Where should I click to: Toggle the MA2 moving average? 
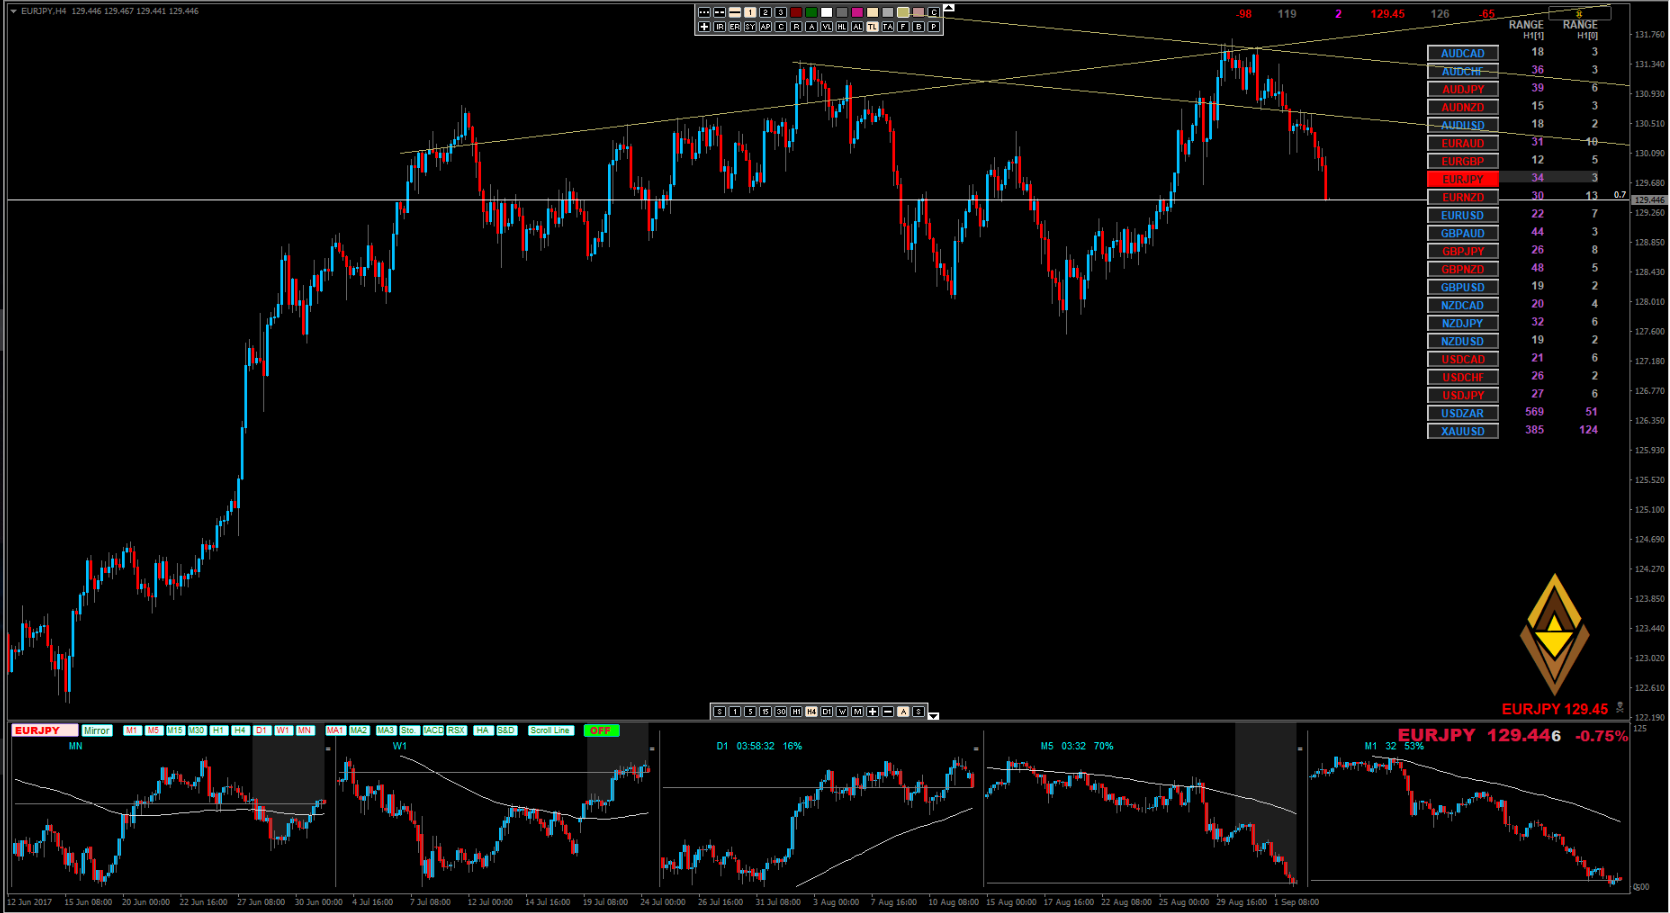(359, 731)
